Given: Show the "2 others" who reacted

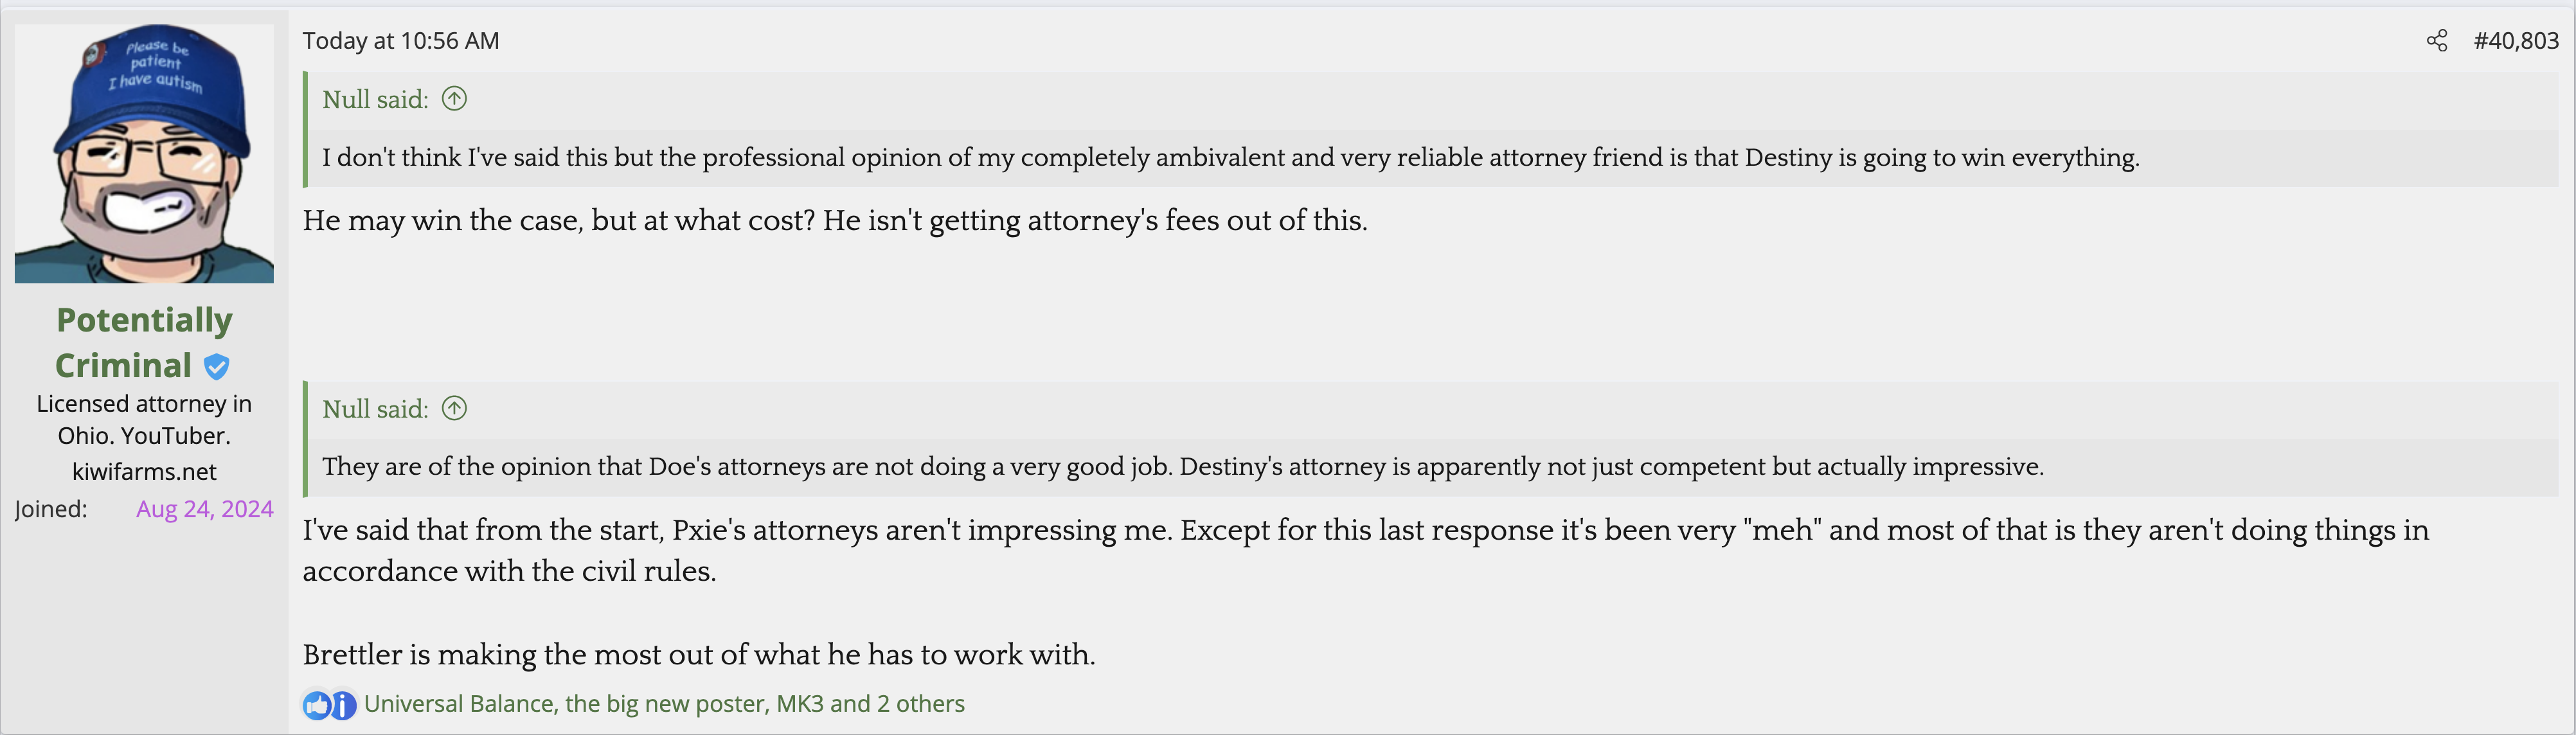Looking at the screenshot, I should coord(920,704).
